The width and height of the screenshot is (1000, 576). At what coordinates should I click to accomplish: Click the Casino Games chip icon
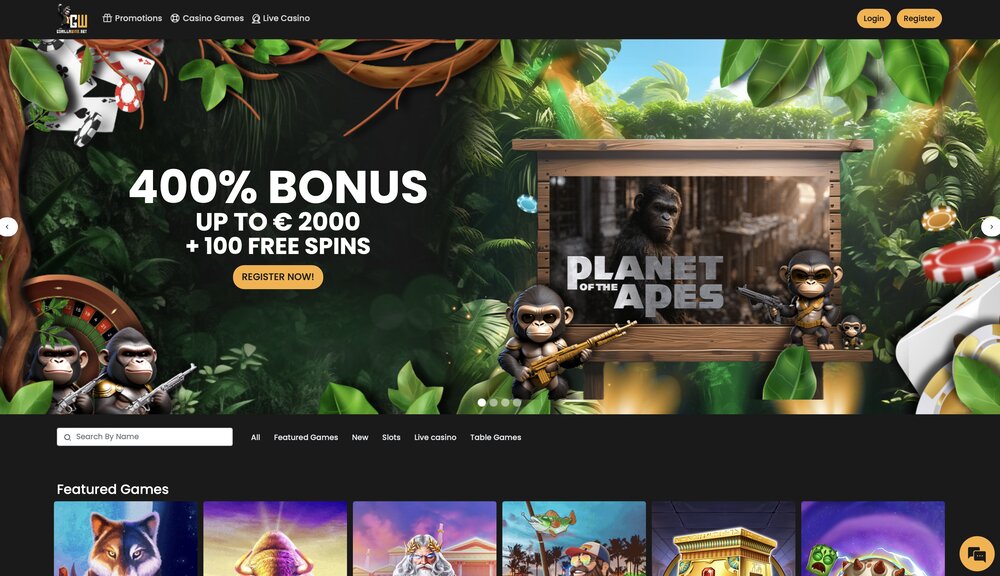click(175, 18)
